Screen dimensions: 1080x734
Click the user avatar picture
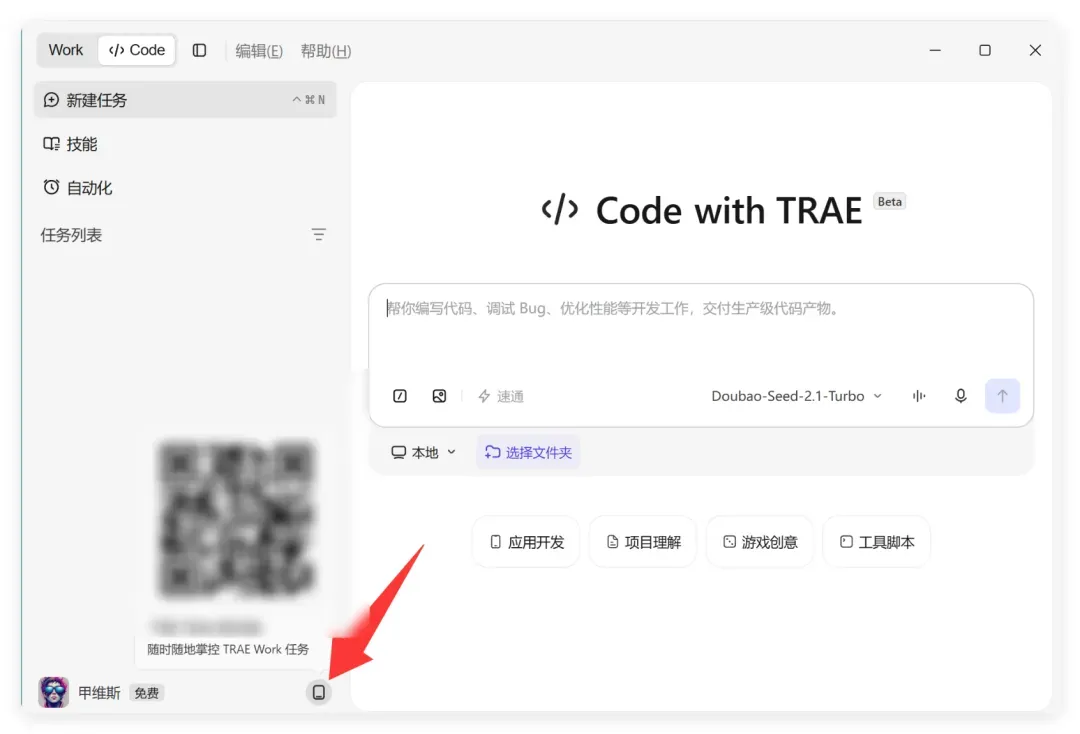(54, 692)
